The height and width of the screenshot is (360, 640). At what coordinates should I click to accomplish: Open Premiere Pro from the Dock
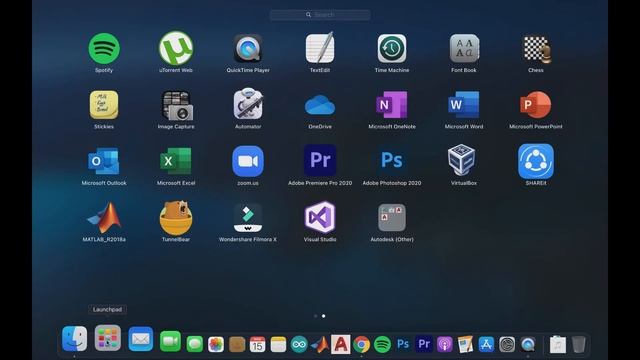tap(424, 344)
